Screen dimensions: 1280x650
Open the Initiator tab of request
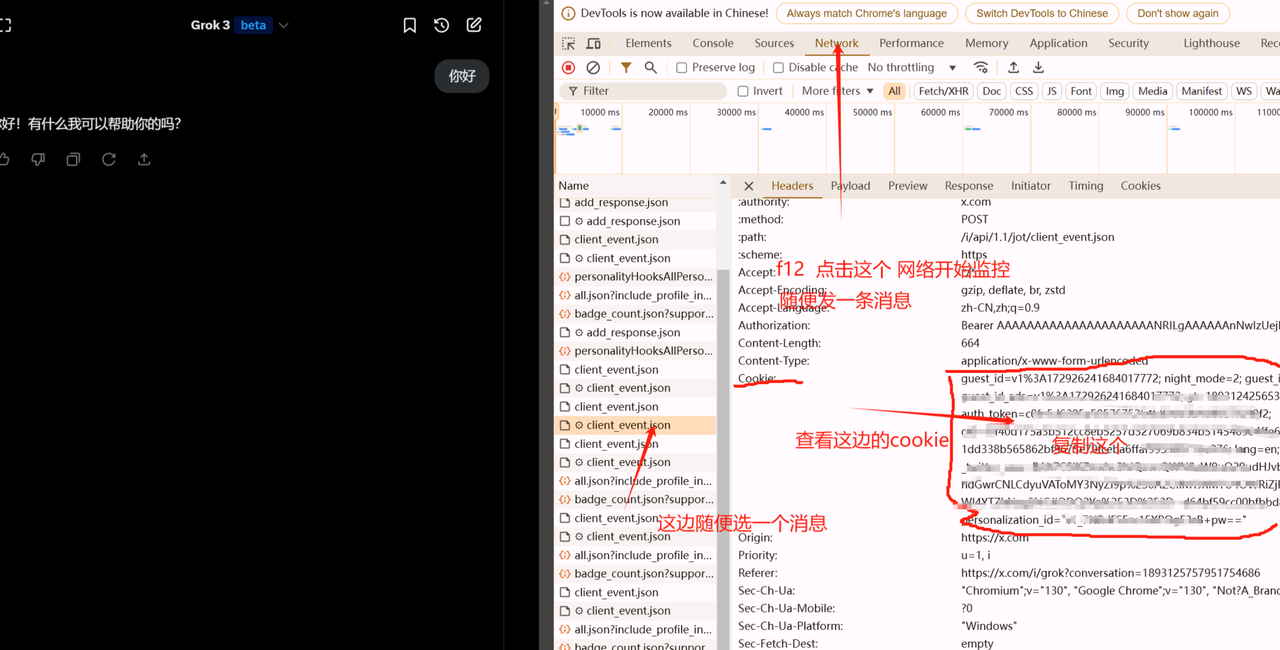tap(1030, 186)
